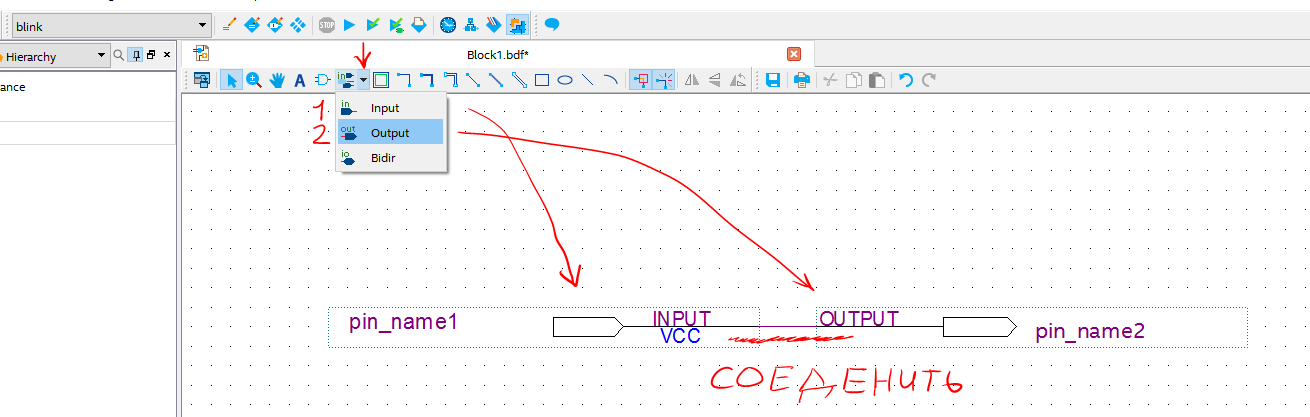Select the Orthogonal Bus tool
The height and width of the screenshot is (417, 1310).
427,80
